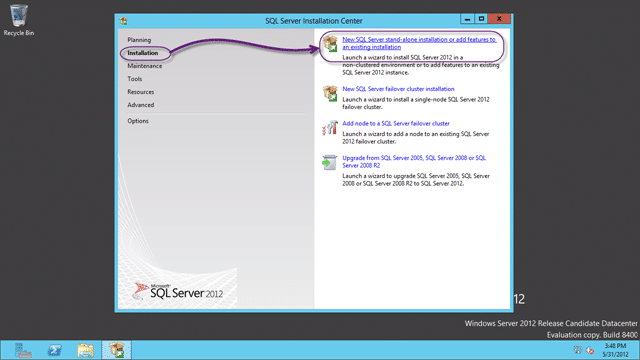Open Server Manager from the taskbar
The width and height of the screenshot is (640, 360).
[x=23, y=350]
